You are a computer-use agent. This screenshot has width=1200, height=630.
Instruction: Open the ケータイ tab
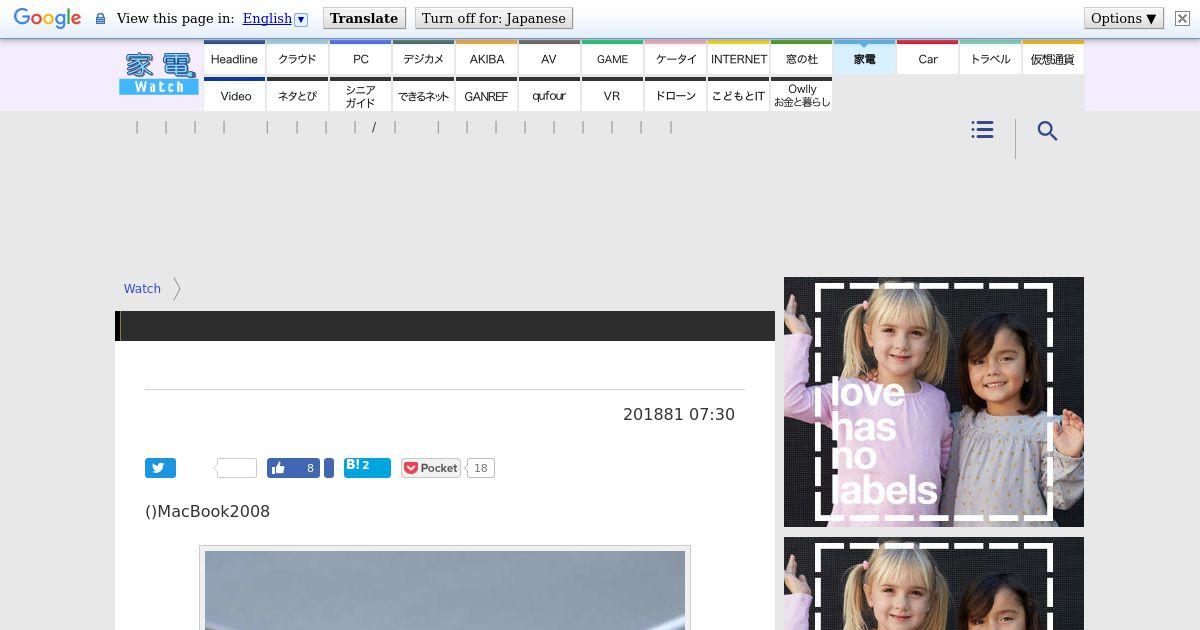[x=675, y=58]
